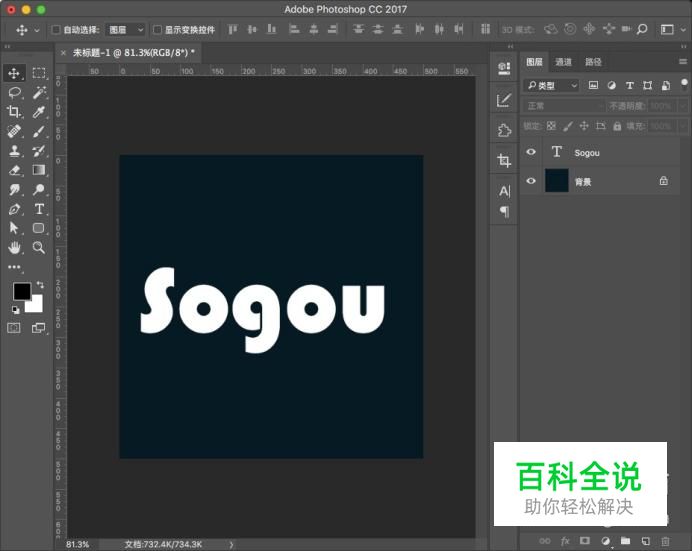Viewport: 692px width, 551px height.
Task: Choose the Zoom magnifier tool
Action: pos(39,247)
